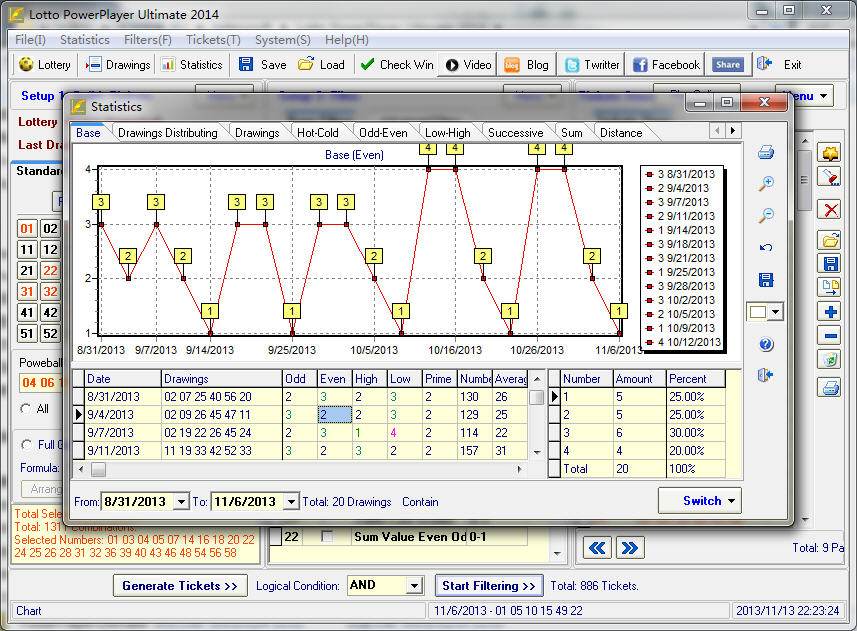This screenshot has width=857, height=631.
Task: Select the Full radio button in main window
Action: (26, 445)
